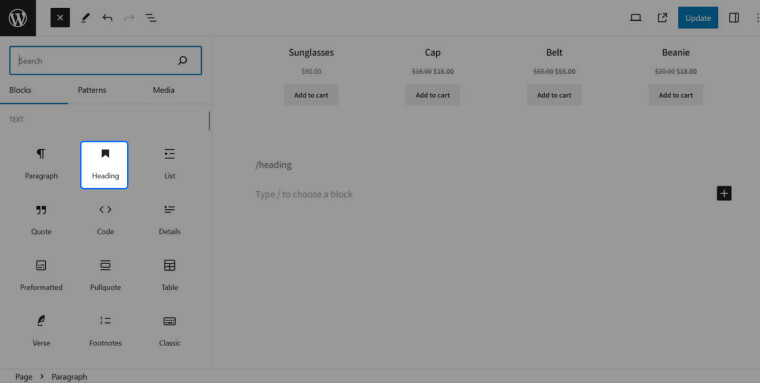Click the Belt $55.00 price
This screenshot has width=760, height=383.
565,71
